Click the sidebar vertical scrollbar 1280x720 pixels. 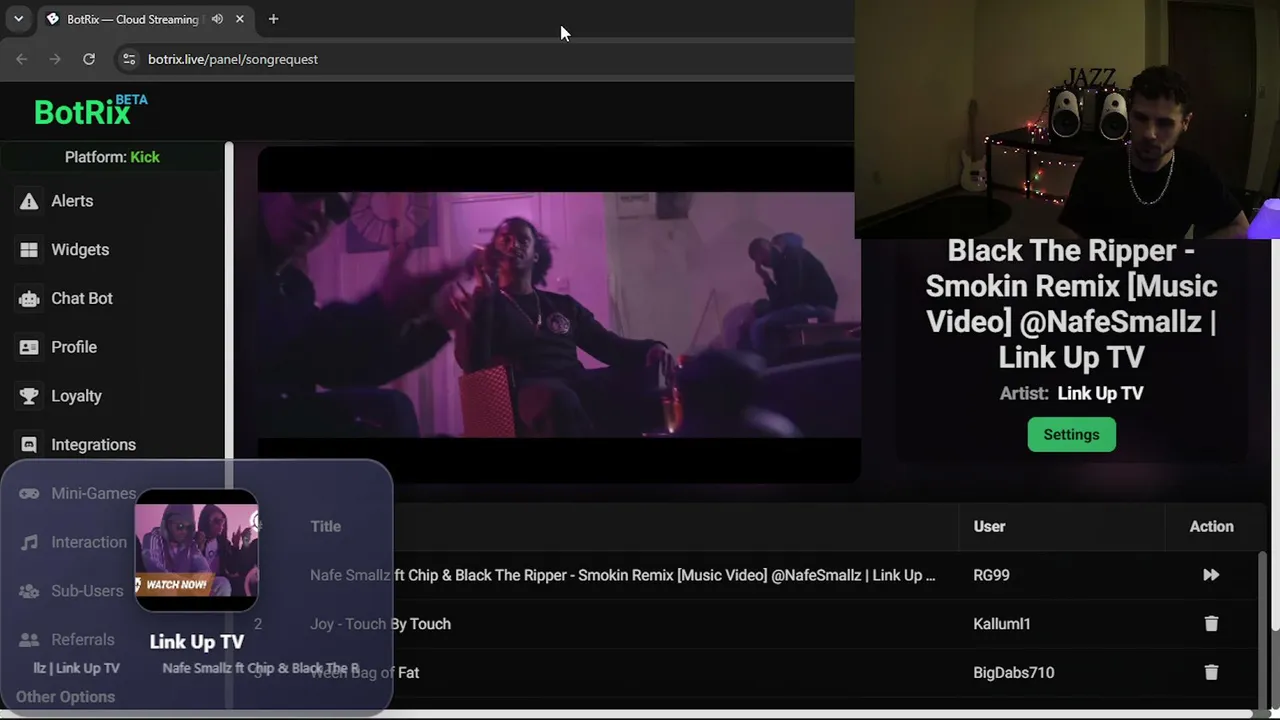[x=229, y=300]
